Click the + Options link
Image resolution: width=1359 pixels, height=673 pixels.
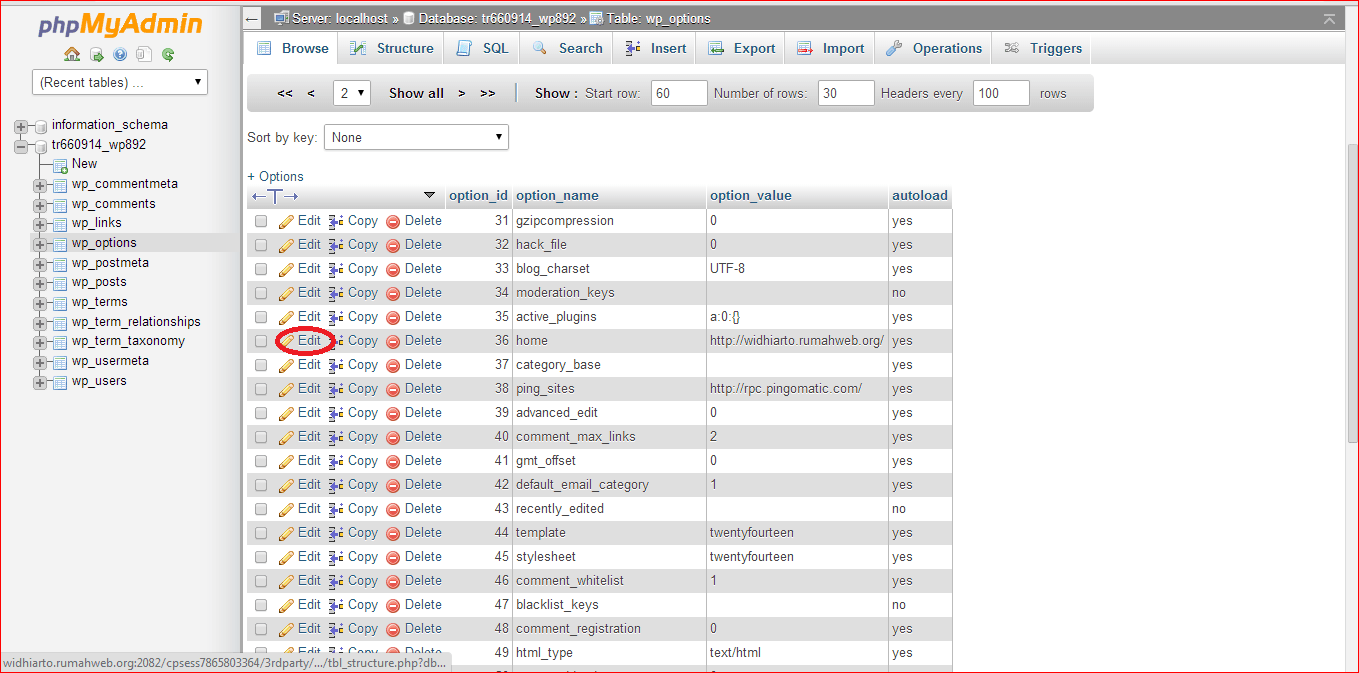coord(276,176)
